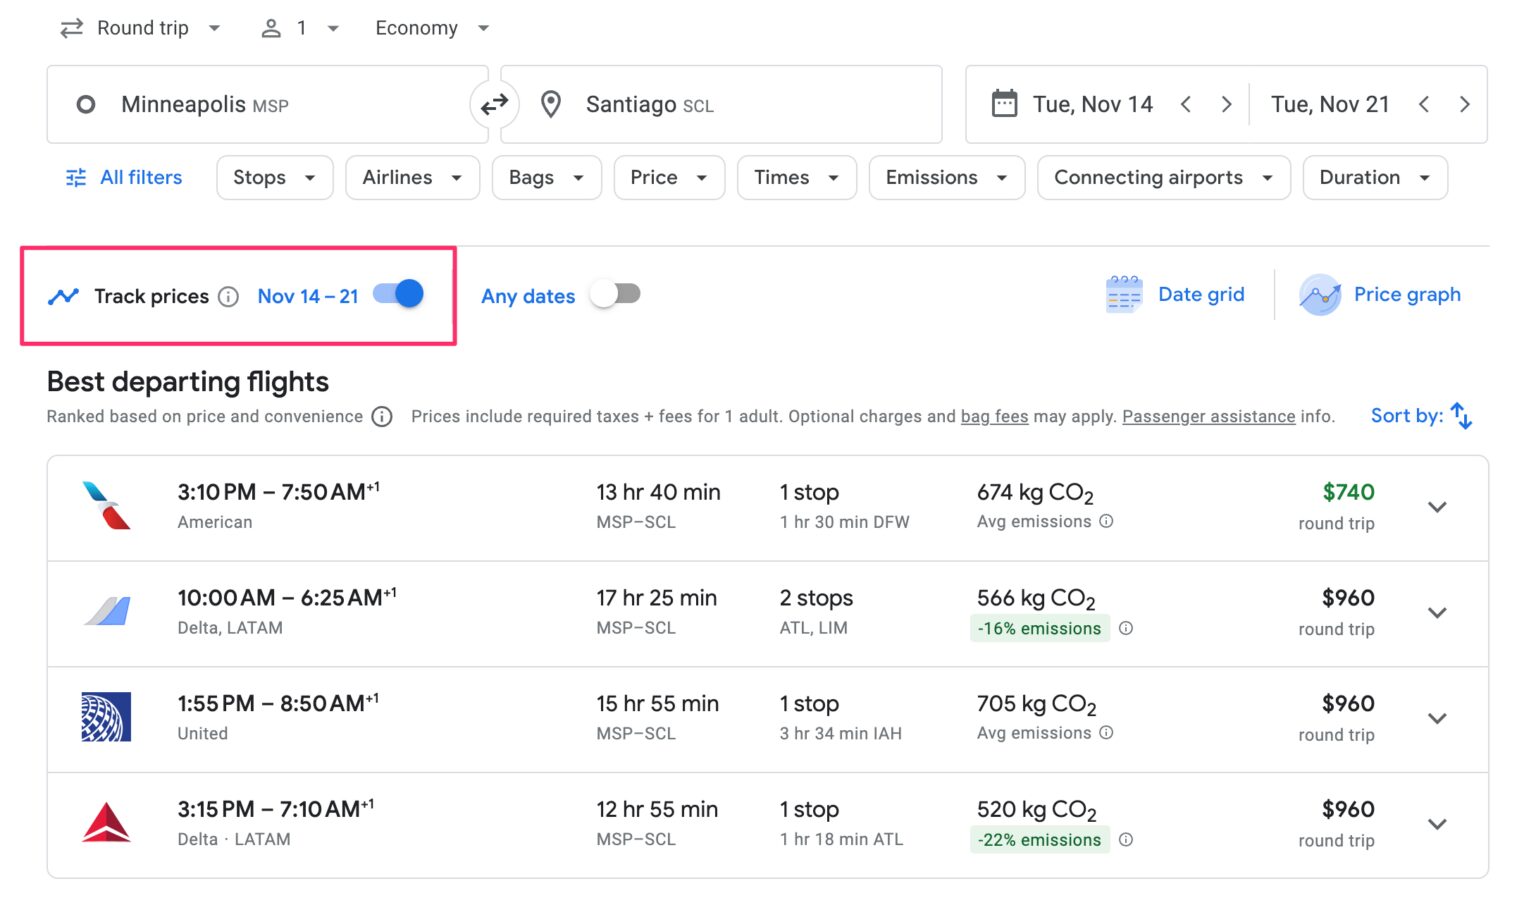Open the Round trip selector
The width and height of the screenshot is (1536, 905).
(x=140, y=27)
